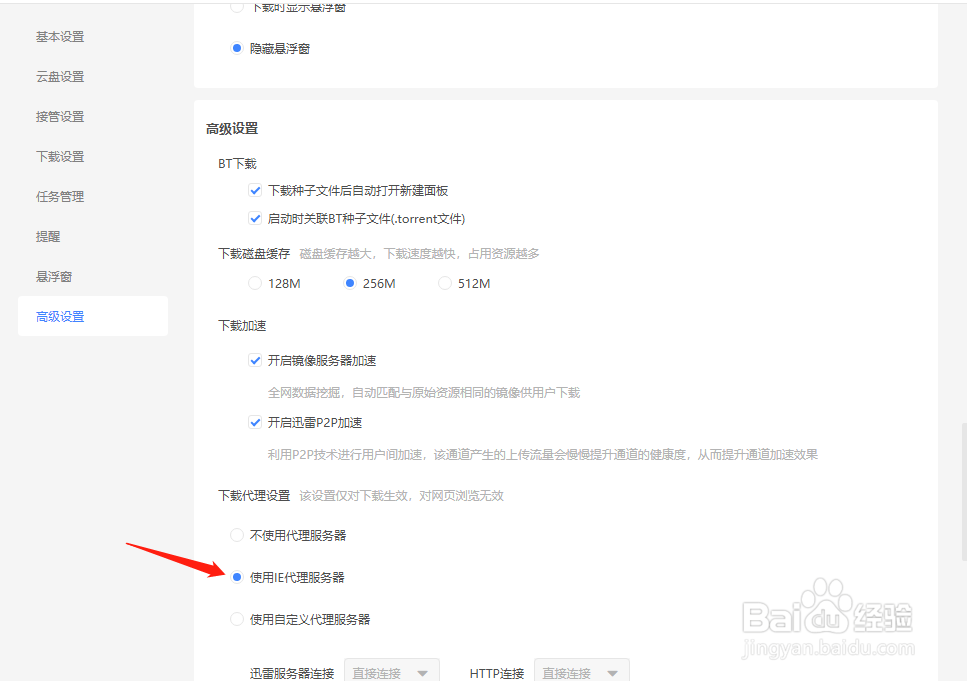Select the 隐藏悬浮窗 radio button

(236, 47)
